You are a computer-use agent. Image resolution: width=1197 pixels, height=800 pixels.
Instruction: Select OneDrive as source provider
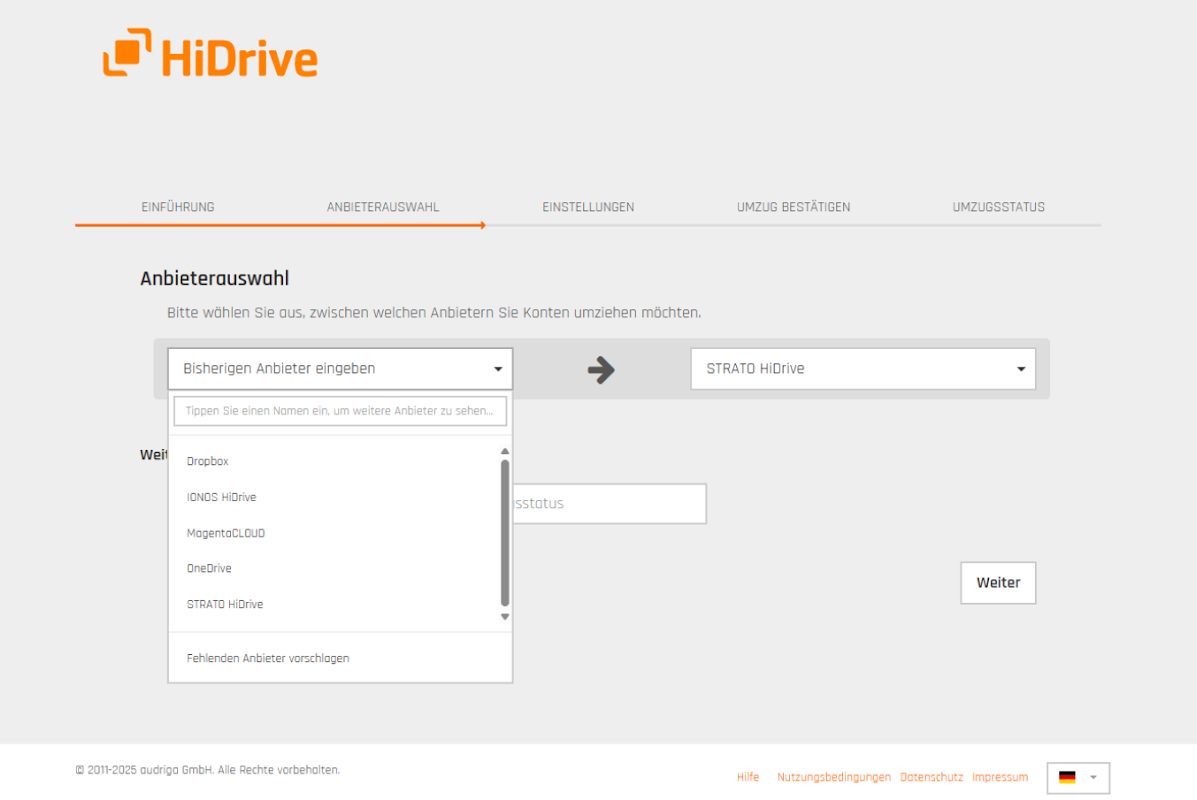pos(209,568)
